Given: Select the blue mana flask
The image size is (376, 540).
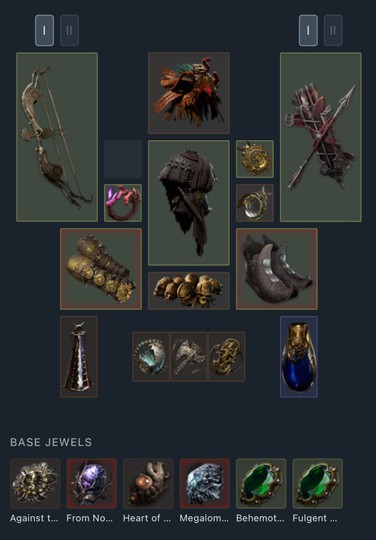Looking at the screenshot, I should [x=299, y=357].
